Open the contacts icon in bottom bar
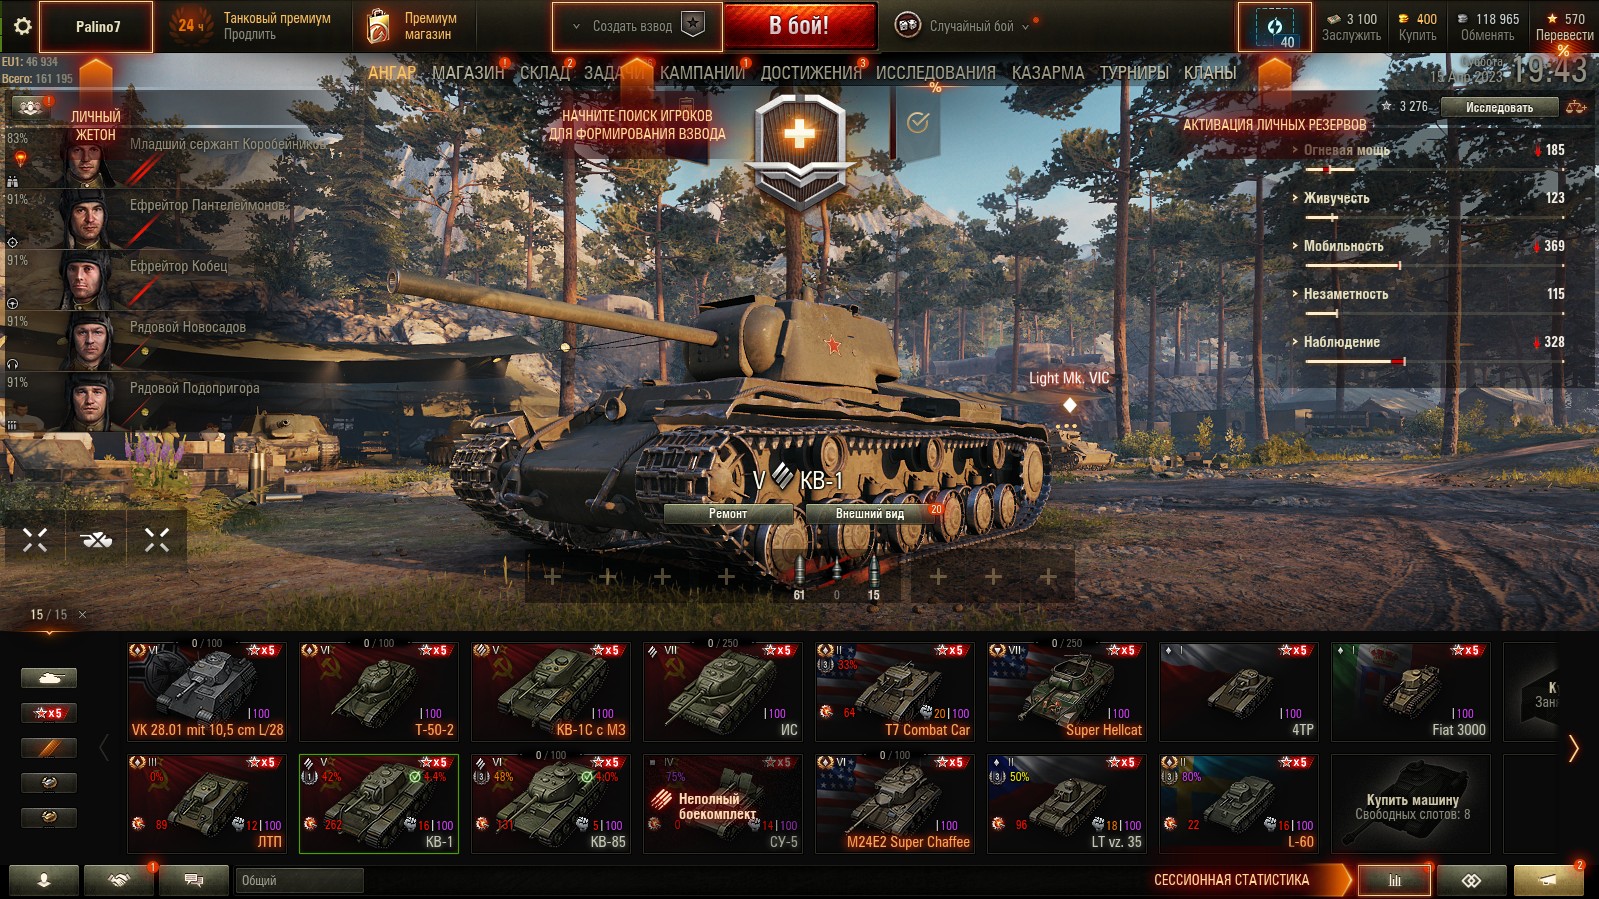The image size is (1599, 899). click(44, 880)
